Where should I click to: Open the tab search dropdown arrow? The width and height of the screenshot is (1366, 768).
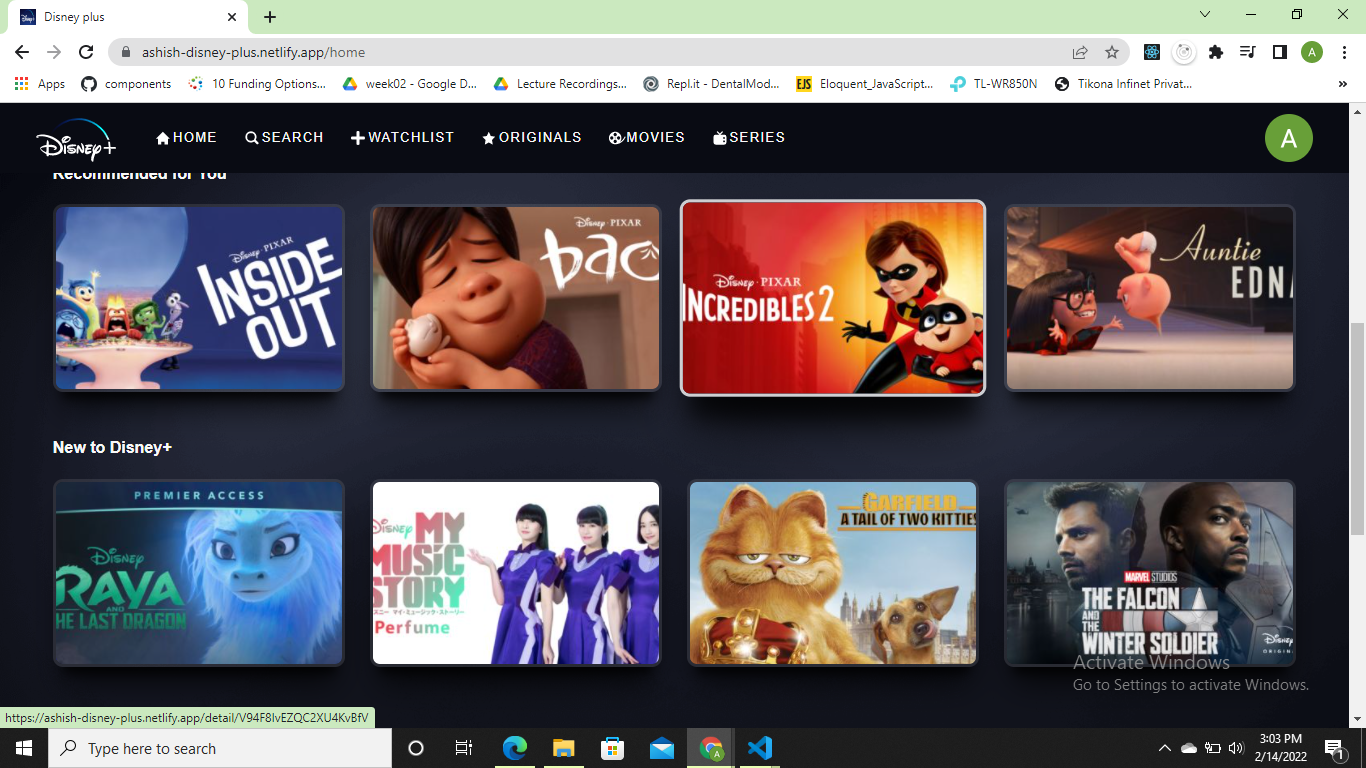pyautogui.click(x=1205, y=15)
